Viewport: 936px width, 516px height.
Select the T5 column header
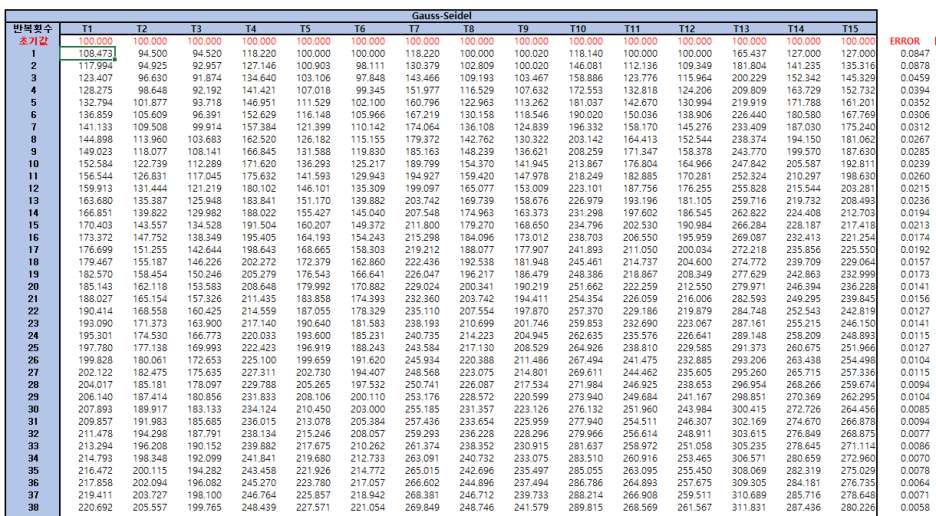point(305,29)
